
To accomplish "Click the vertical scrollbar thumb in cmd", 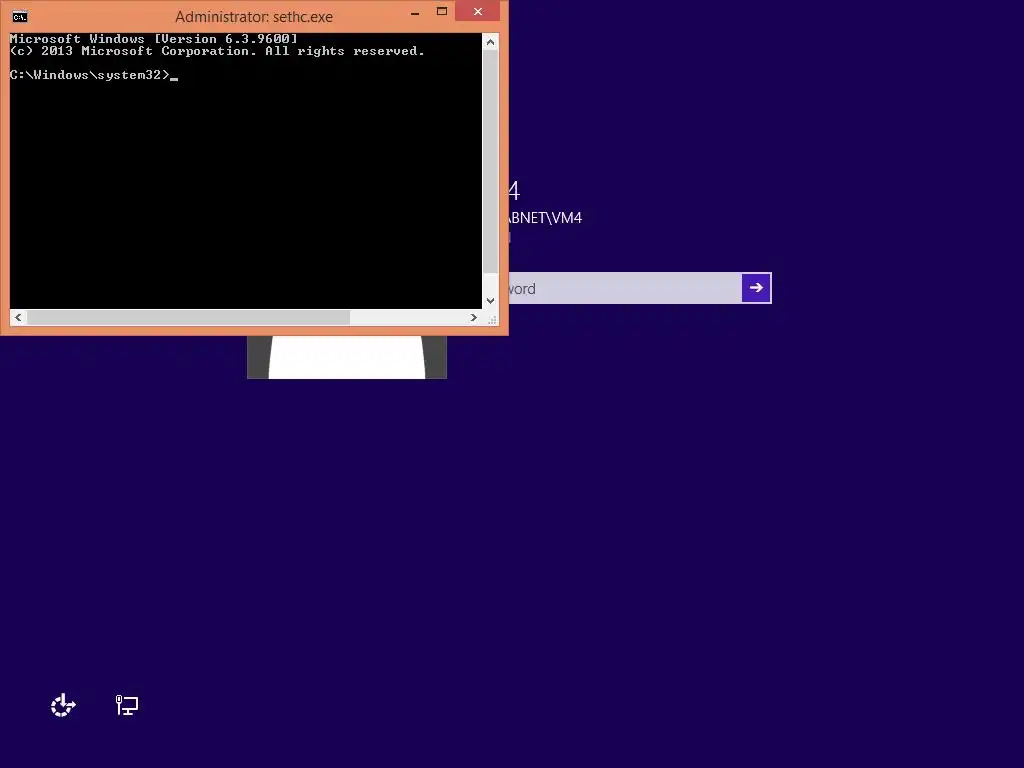I will (490, 161).
